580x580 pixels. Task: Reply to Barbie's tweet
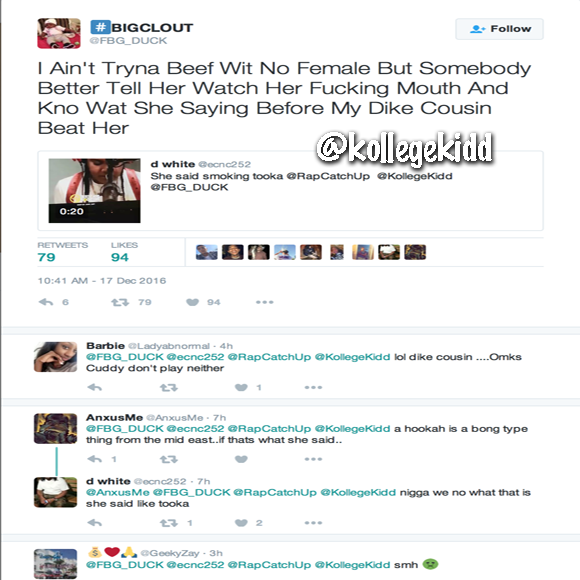95,387
